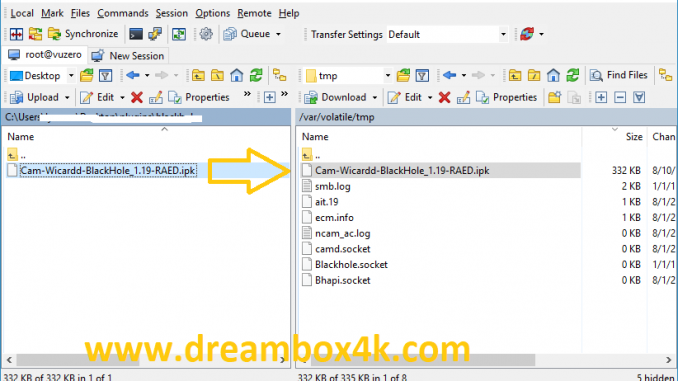Image resolution: width=678 pixels, height=381 pixels.
Task: Open the Preferences gear icon
Action: (x=206, y=34)
